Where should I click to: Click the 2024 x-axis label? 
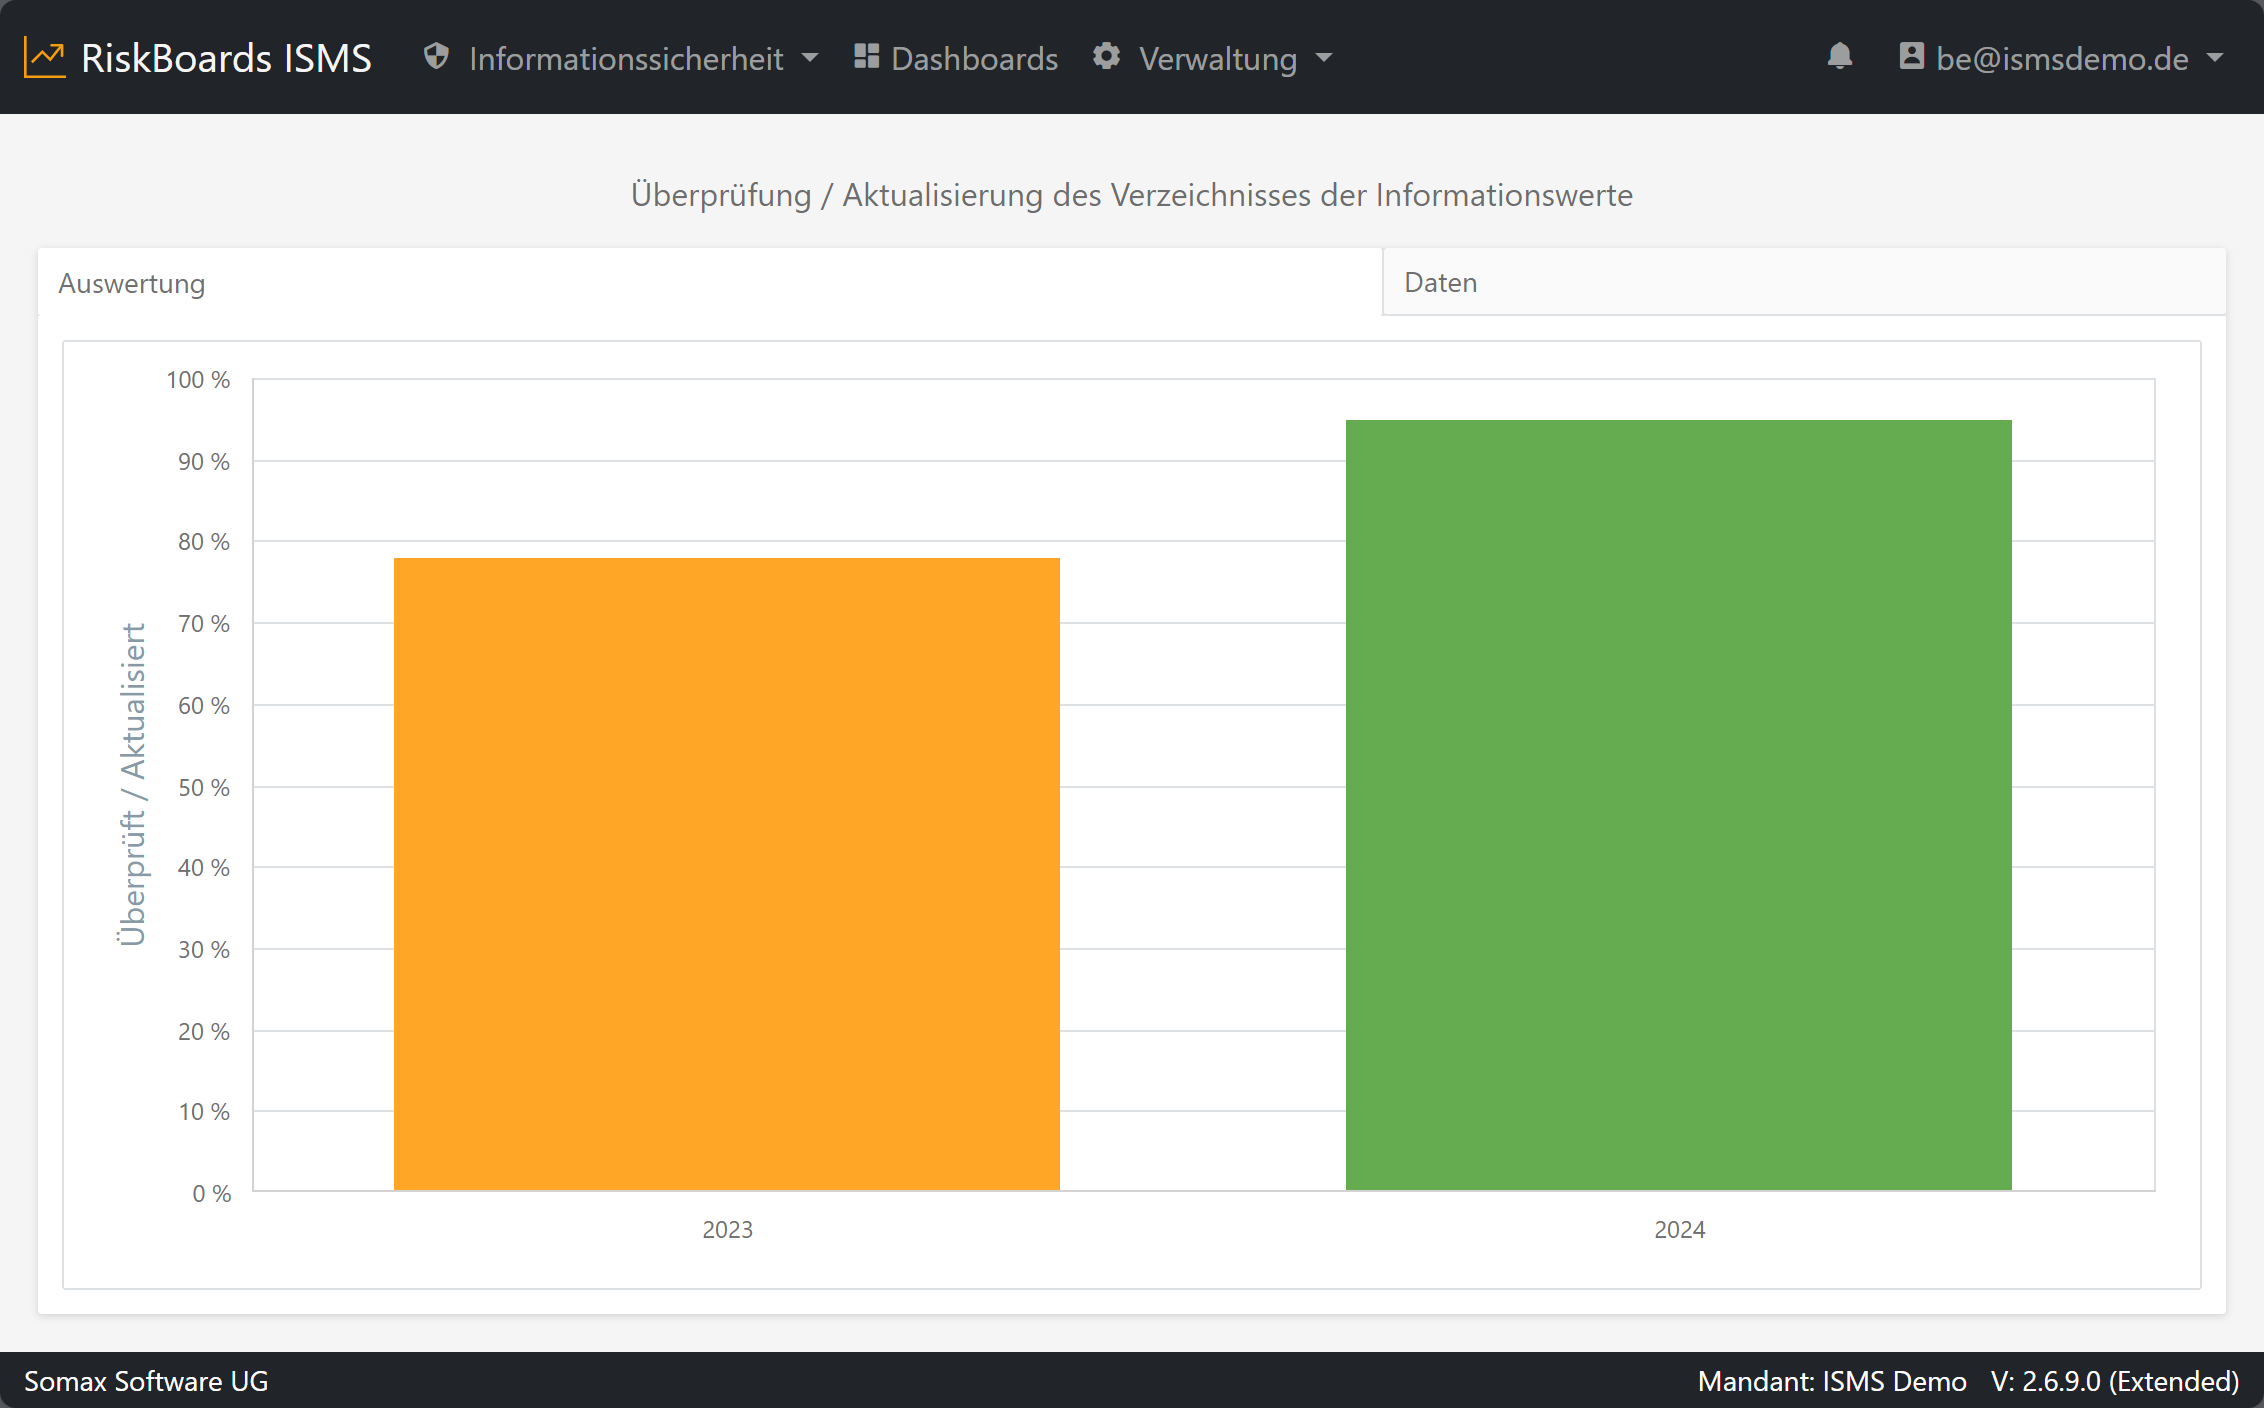(1679, 1229)
